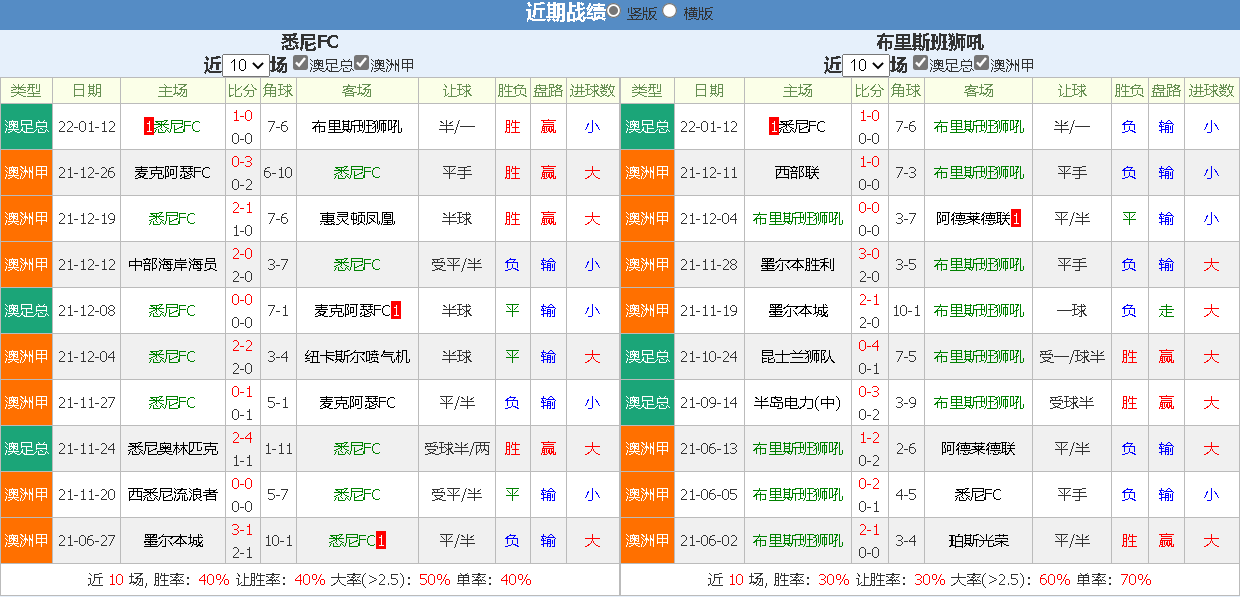Open 西悉尼流浪者 team link

(173, 495)
